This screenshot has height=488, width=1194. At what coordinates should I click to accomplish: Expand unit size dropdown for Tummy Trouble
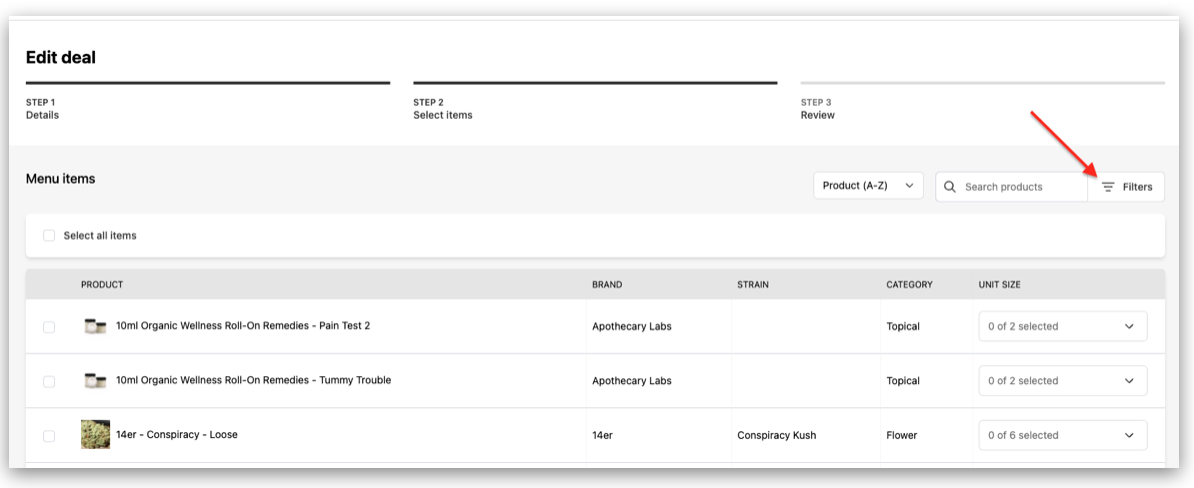[x=1062, y=381]
